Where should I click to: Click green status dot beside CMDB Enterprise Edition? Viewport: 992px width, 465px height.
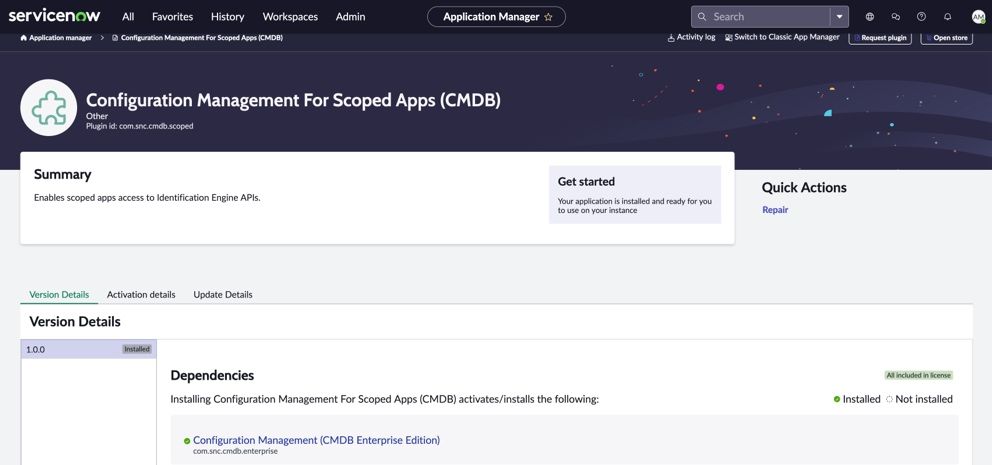click(x=187, y=441)
